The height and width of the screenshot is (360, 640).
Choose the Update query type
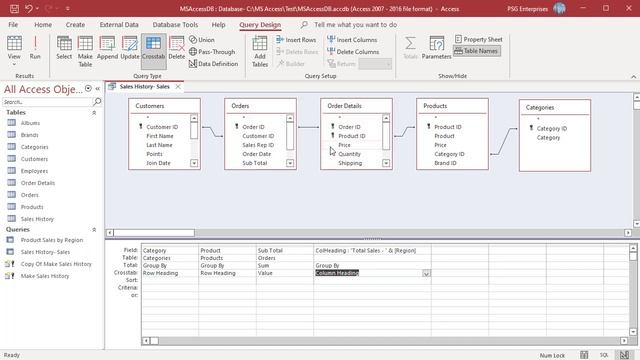(130, 48)
